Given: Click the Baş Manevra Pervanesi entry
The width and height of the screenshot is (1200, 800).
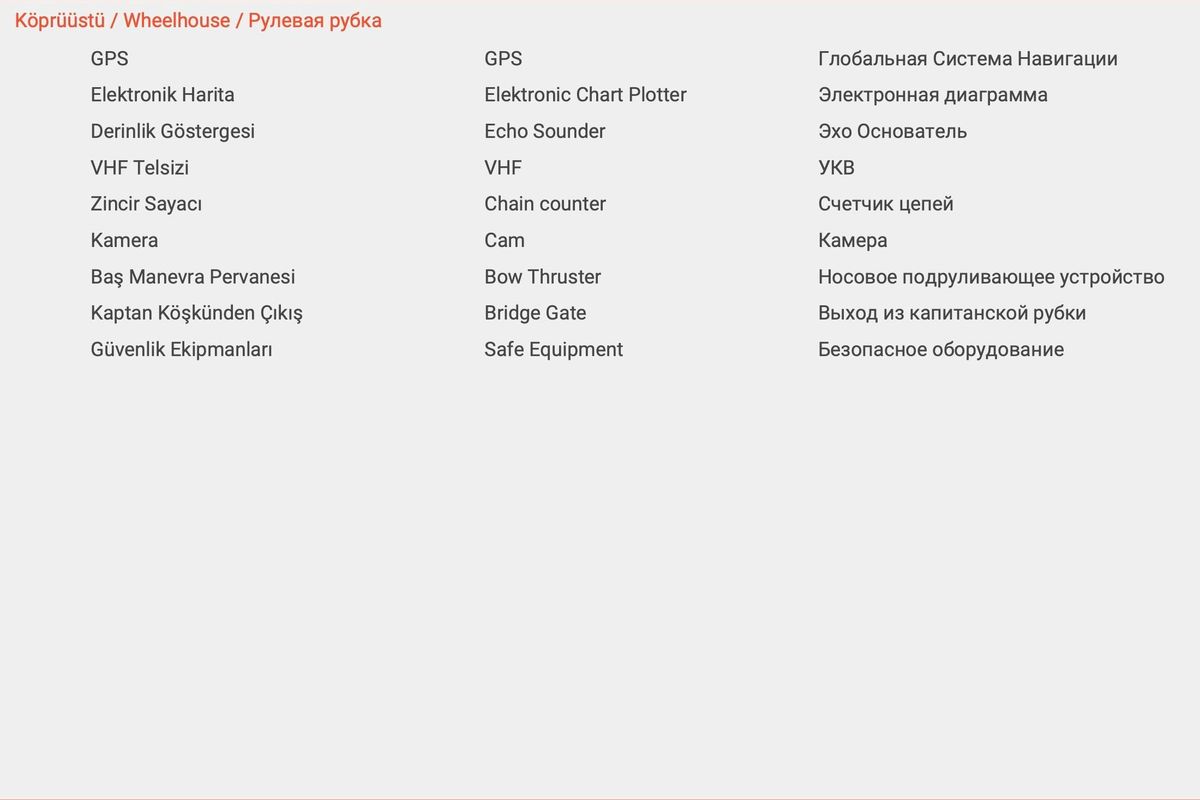Looking at the screenshot, I should (x=192, y=277).
